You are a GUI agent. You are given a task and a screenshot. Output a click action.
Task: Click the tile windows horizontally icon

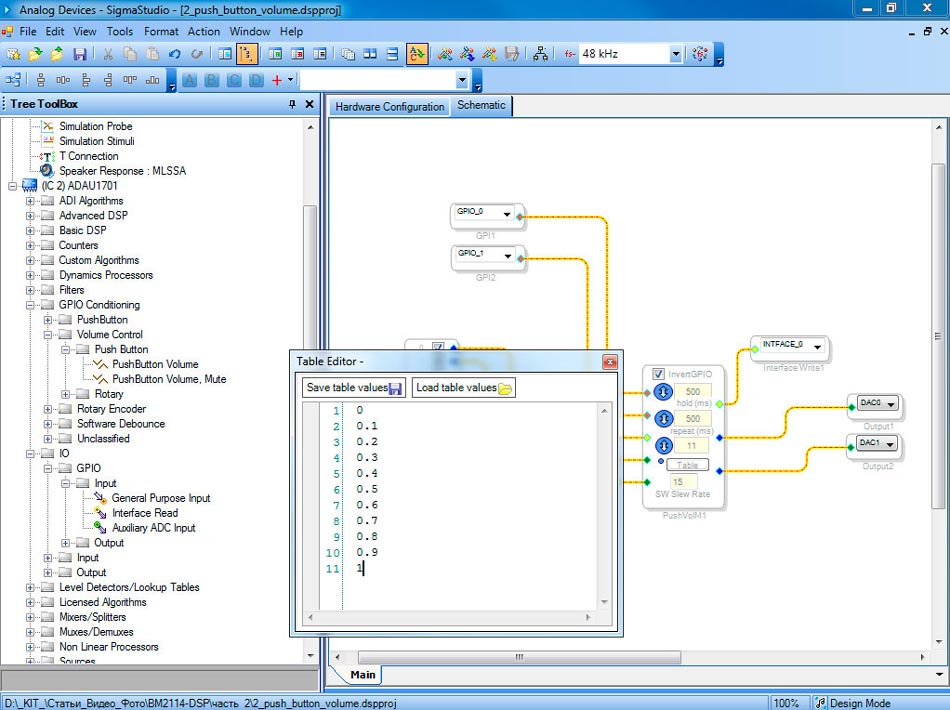[392, 54]
